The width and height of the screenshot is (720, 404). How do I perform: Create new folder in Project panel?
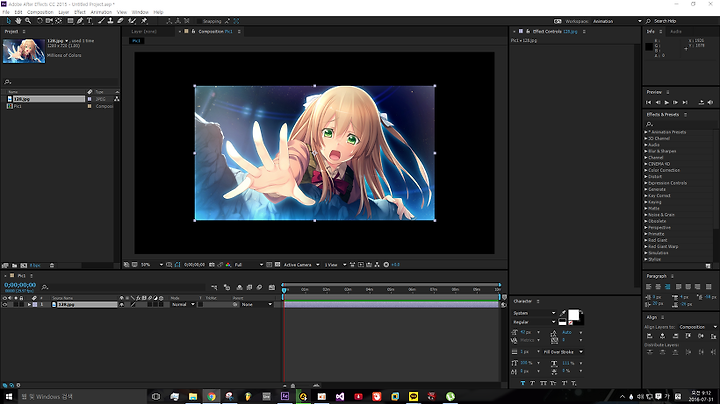15,265
